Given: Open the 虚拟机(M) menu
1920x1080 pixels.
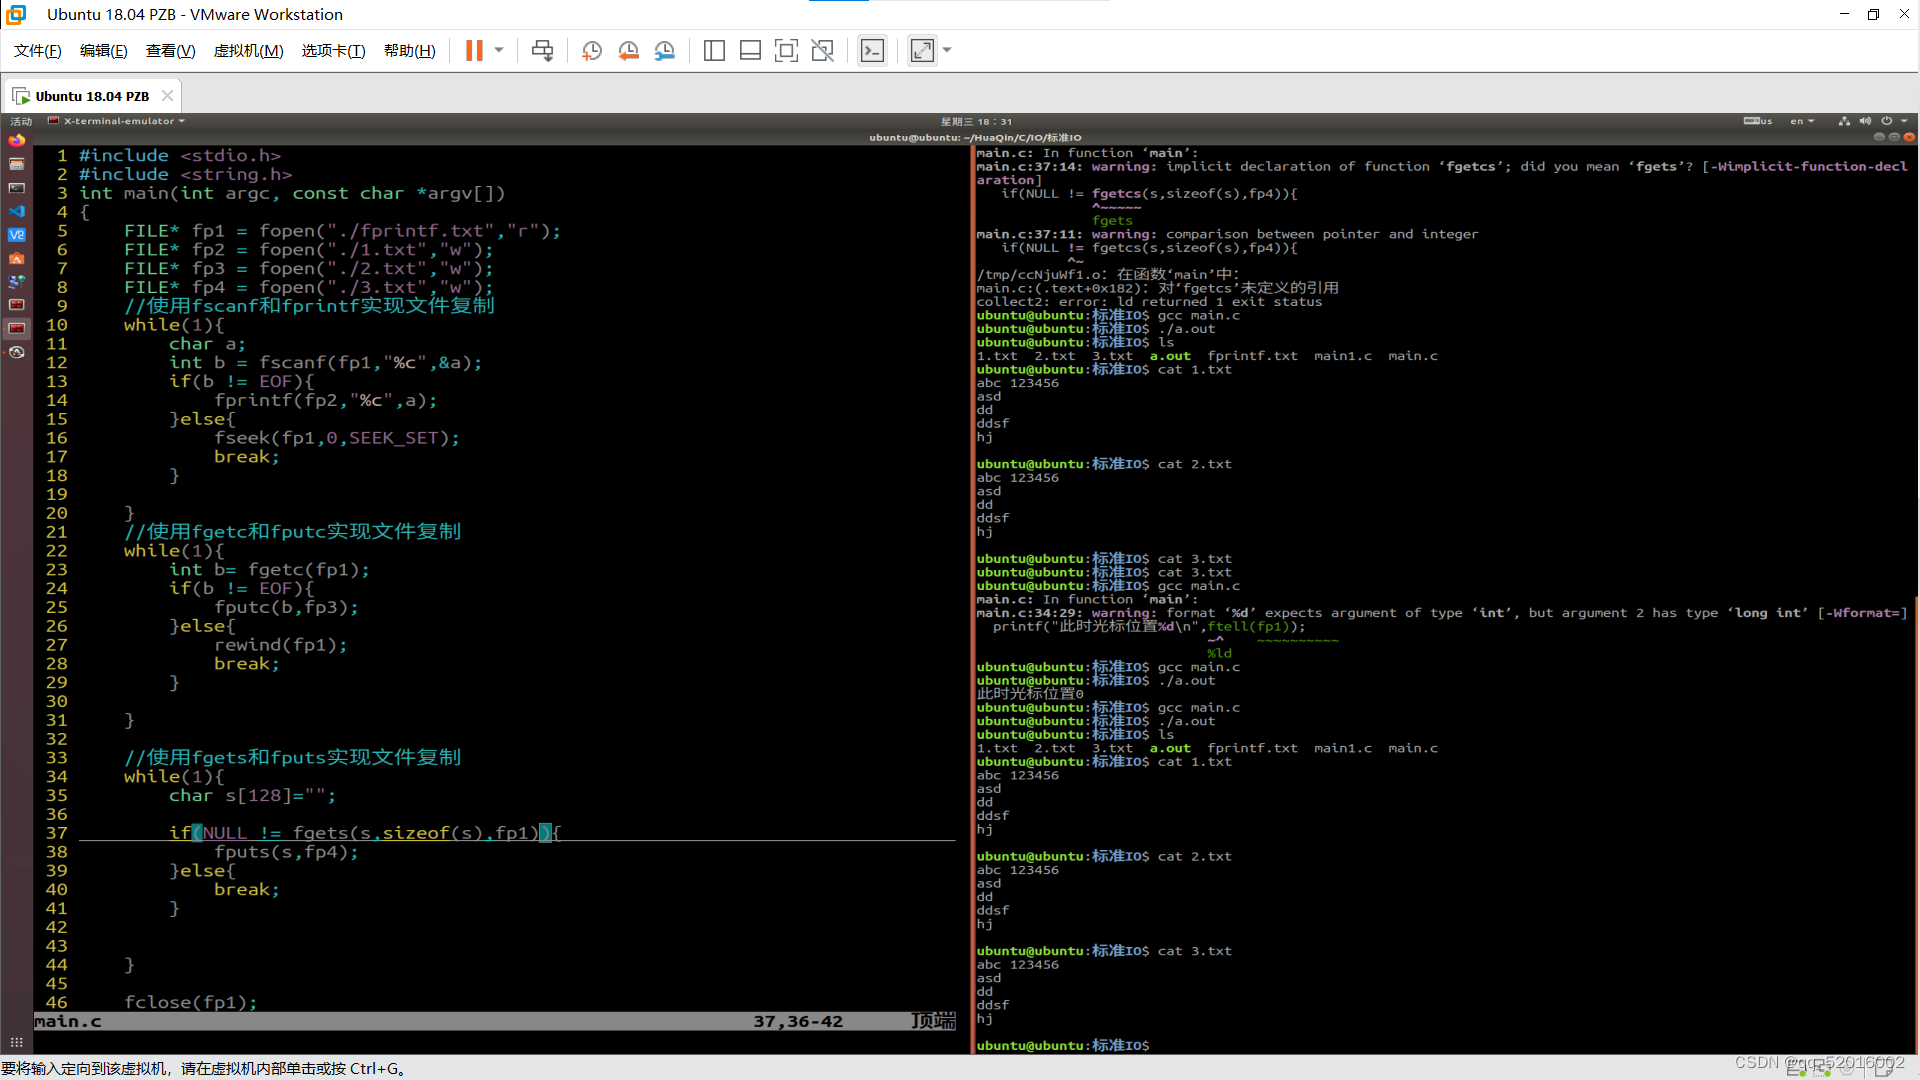Looking at the screenshot, I should tap(248, 51).
